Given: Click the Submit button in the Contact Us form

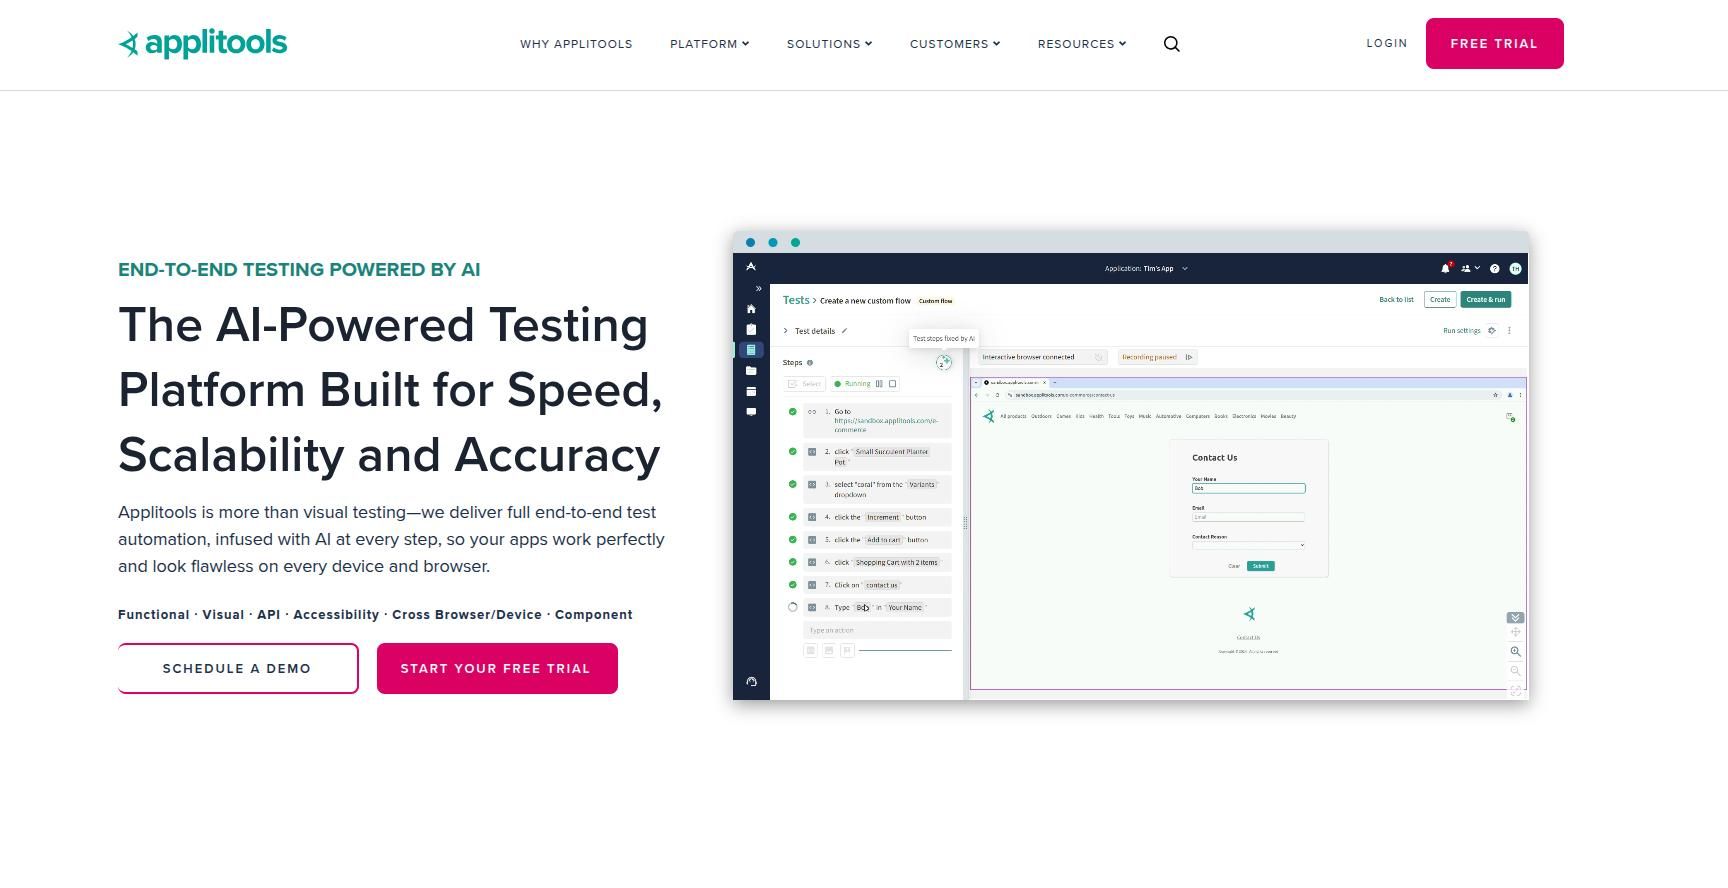Looking at the screenshot, I should click(1260, 566).
